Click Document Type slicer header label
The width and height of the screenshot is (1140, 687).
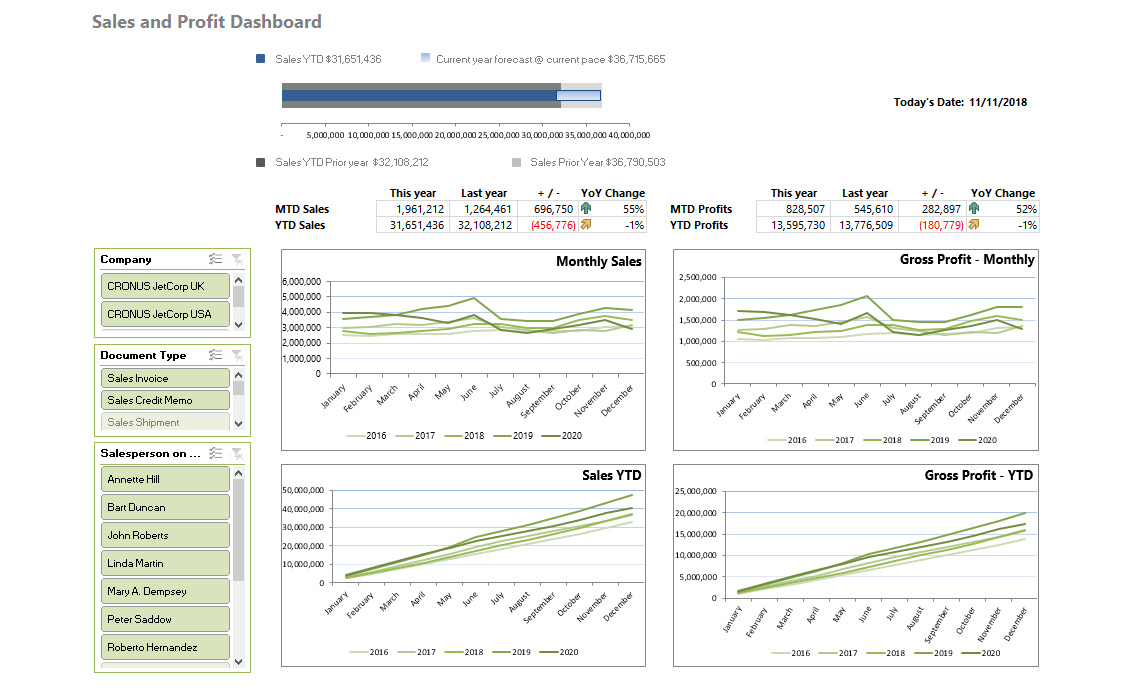pos(143,355)
